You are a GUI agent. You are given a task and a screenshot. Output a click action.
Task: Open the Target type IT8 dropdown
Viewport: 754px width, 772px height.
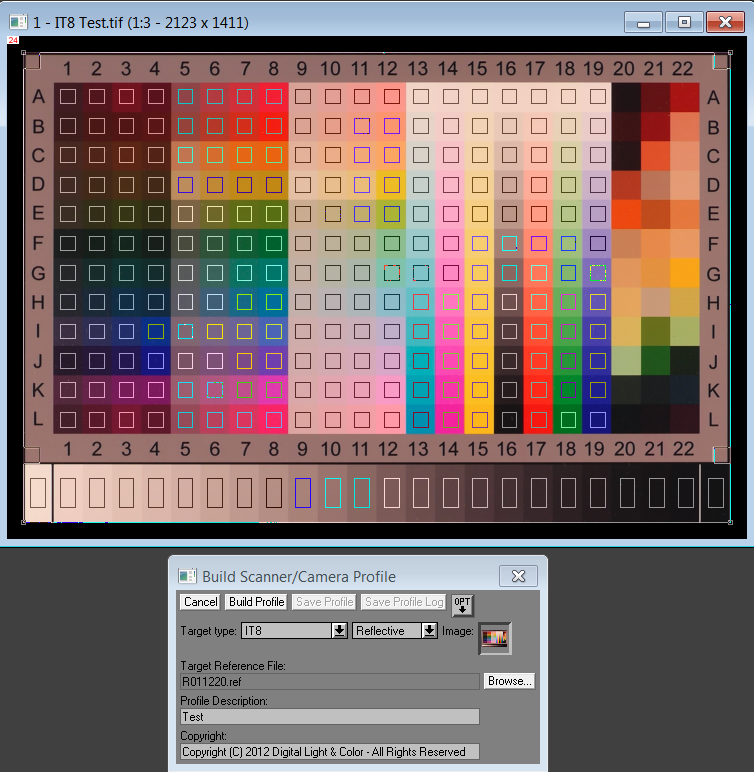click(x=339, y=631)
